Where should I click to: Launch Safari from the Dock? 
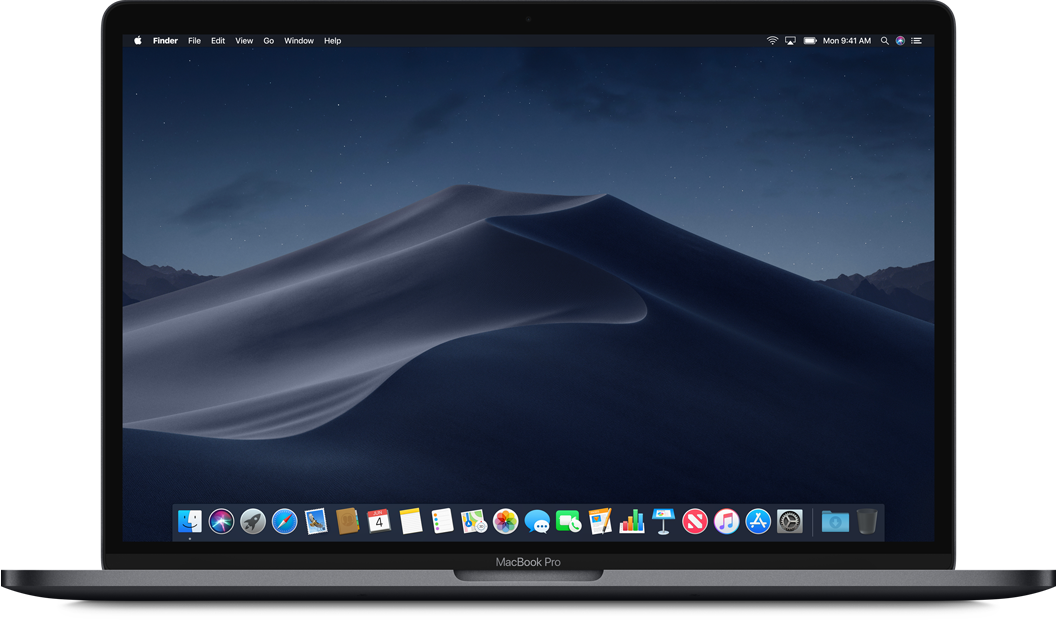[285, 521]
